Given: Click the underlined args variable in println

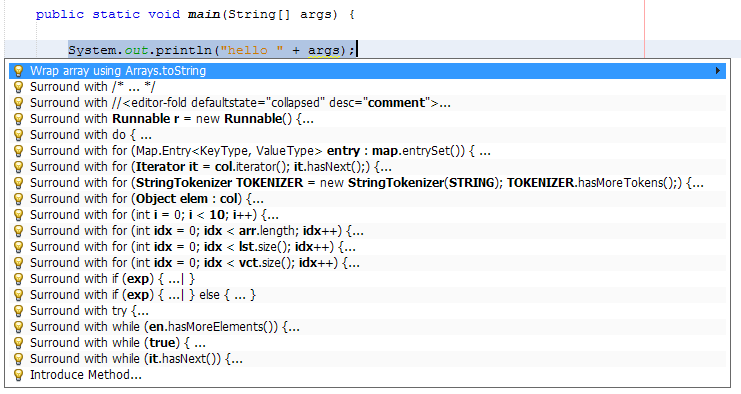Looking at the screenshot, I should (x=324, y=50).
